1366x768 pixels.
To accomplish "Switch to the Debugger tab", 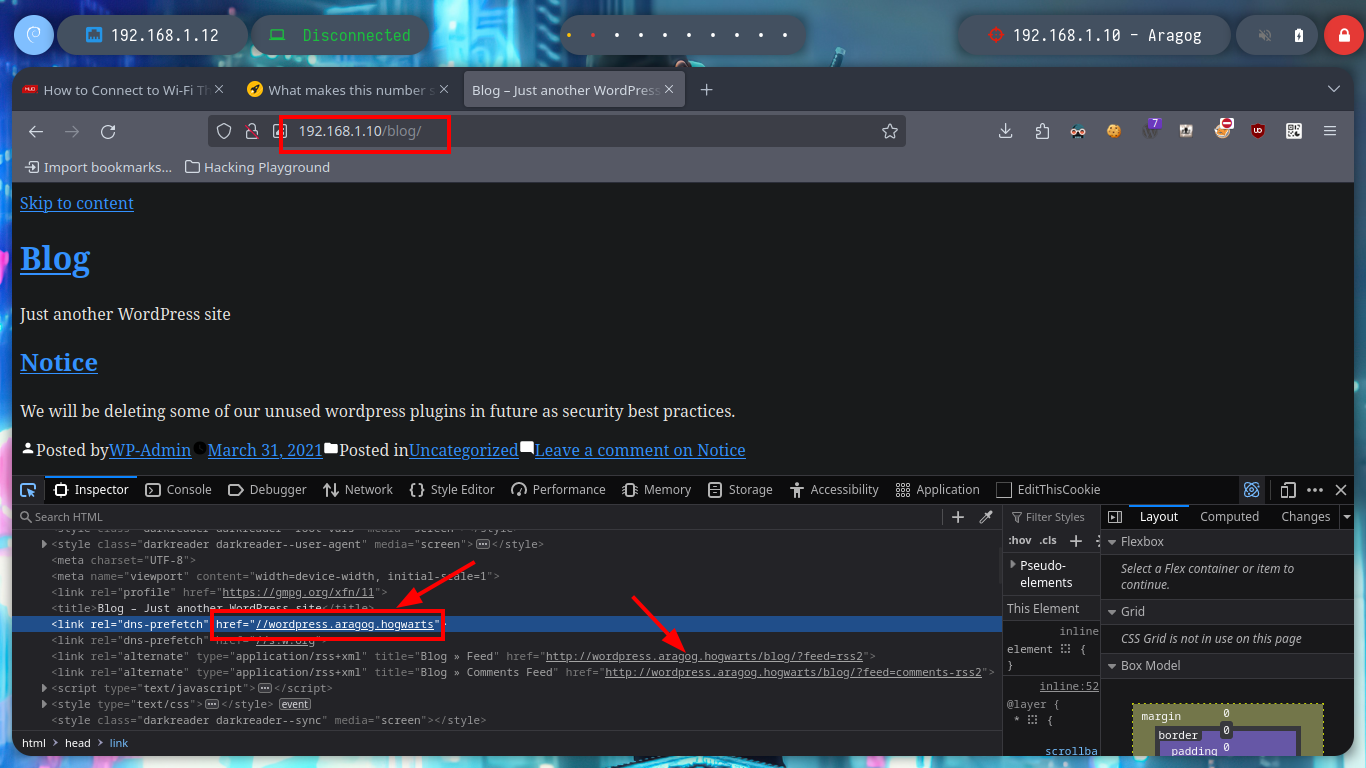I will [267, 490].
